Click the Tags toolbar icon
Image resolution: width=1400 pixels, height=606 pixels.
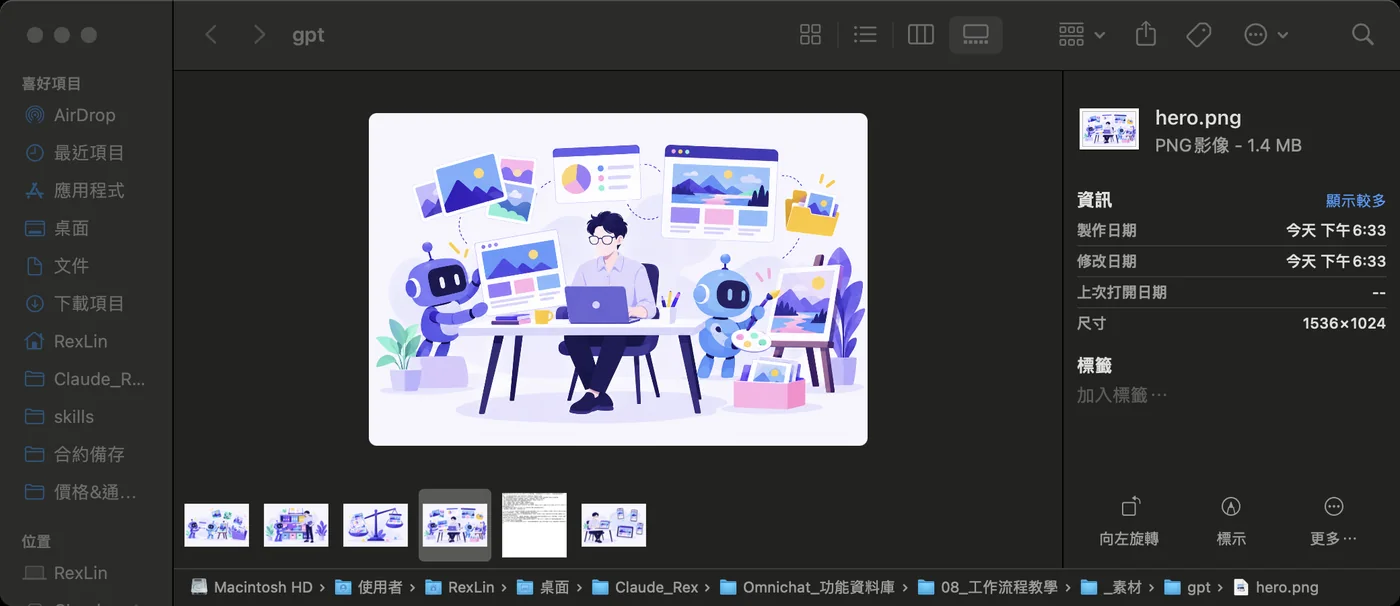pos(1198,35)
